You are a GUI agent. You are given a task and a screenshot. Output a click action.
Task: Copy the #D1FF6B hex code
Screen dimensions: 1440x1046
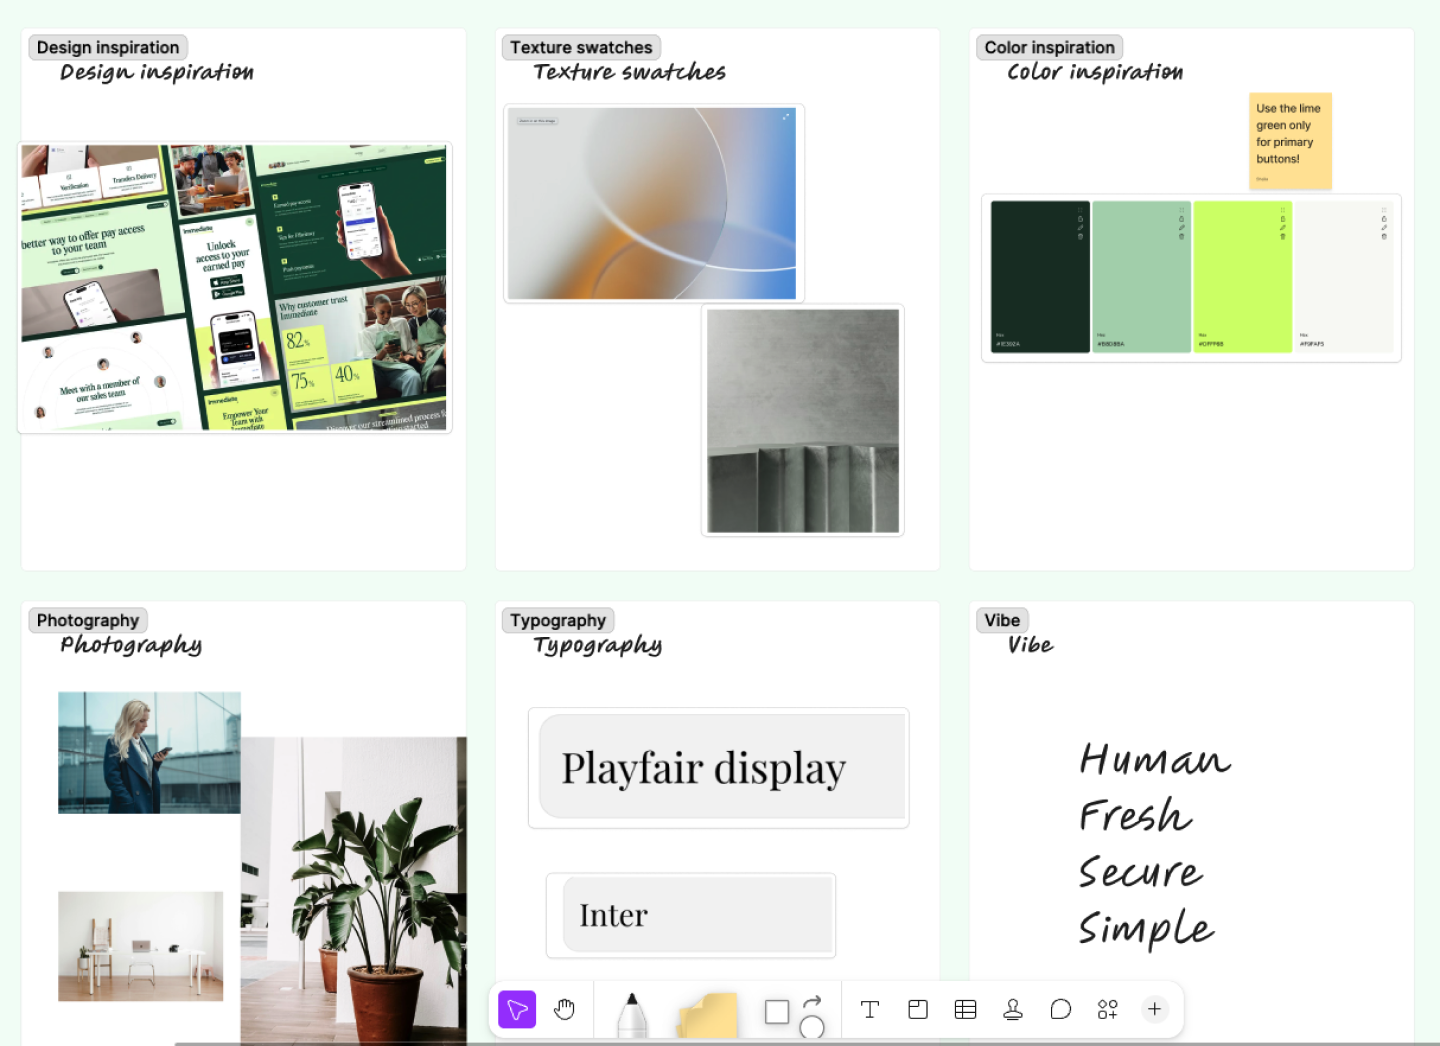(1283, 219)
